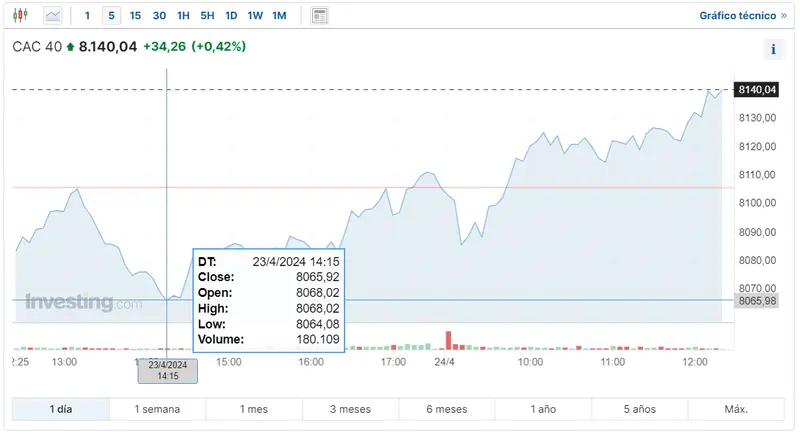Open the Gráfico técnico link
This screenshot has width=800, height=434.
743,16
